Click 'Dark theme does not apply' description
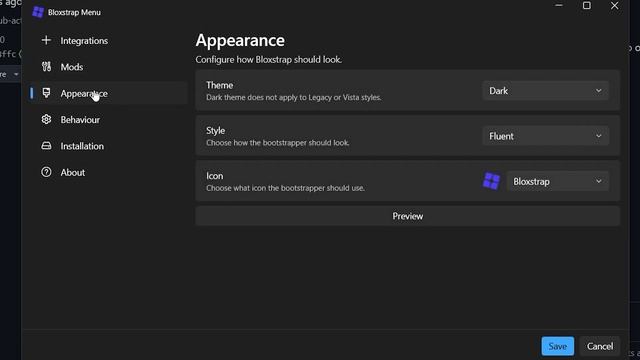 pos(293,98)
